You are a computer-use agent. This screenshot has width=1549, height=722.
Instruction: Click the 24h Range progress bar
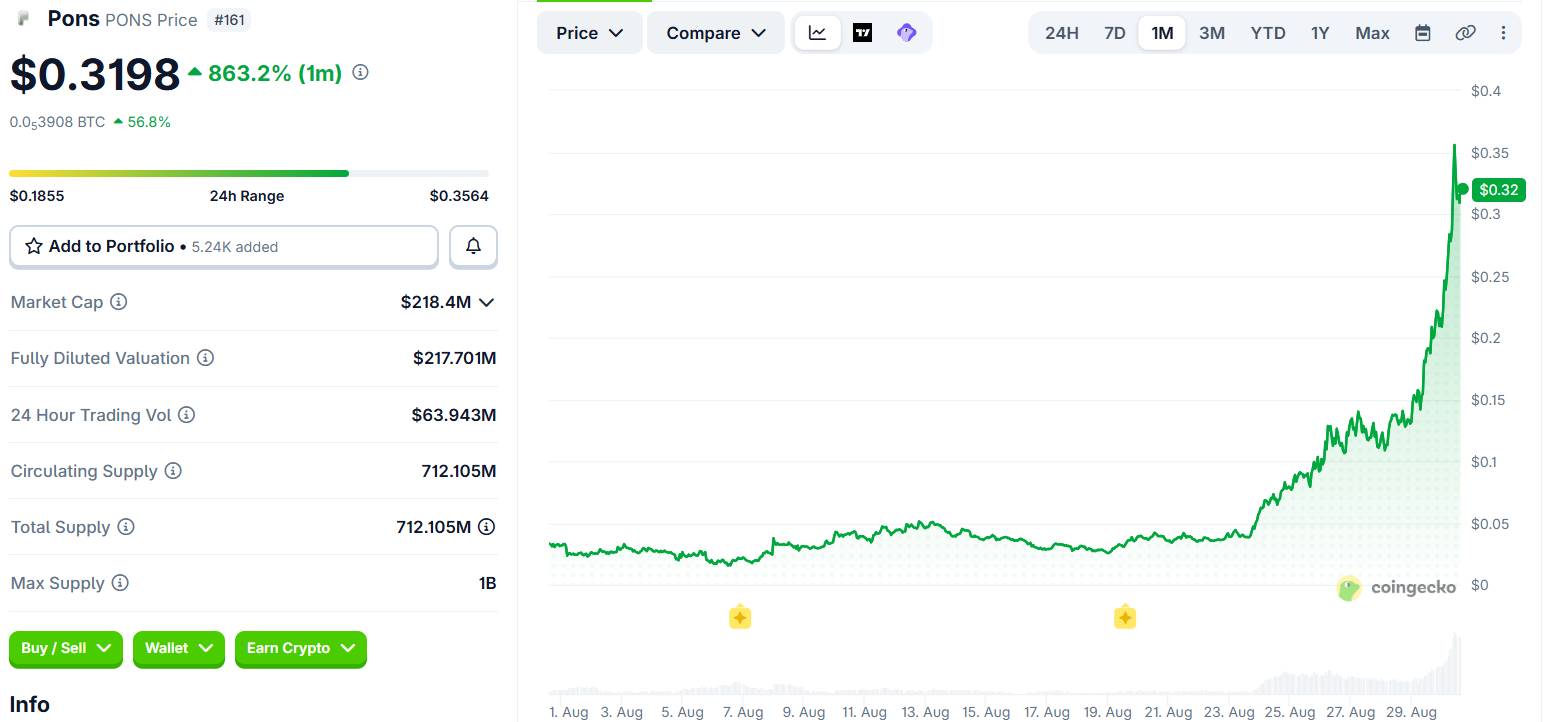[x=249, y=173]
